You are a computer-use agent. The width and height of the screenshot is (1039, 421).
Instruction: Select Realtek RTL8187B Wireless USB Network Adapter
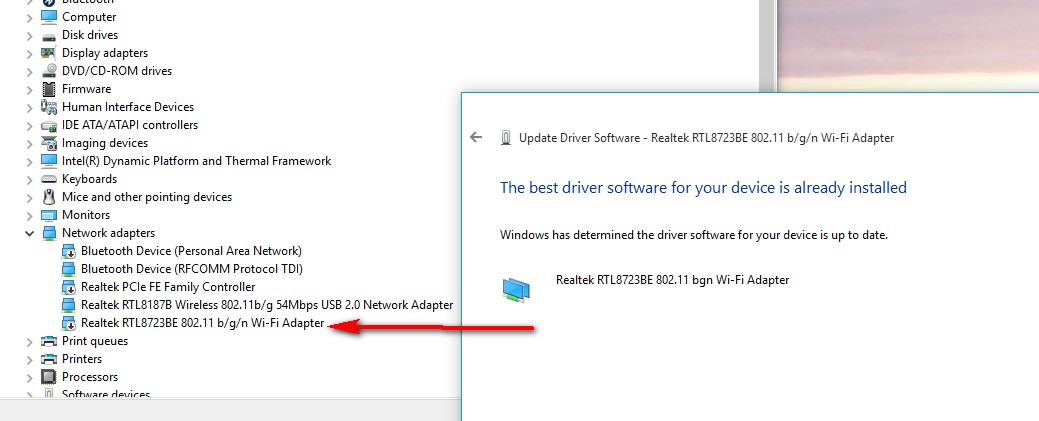coord(267,305)
